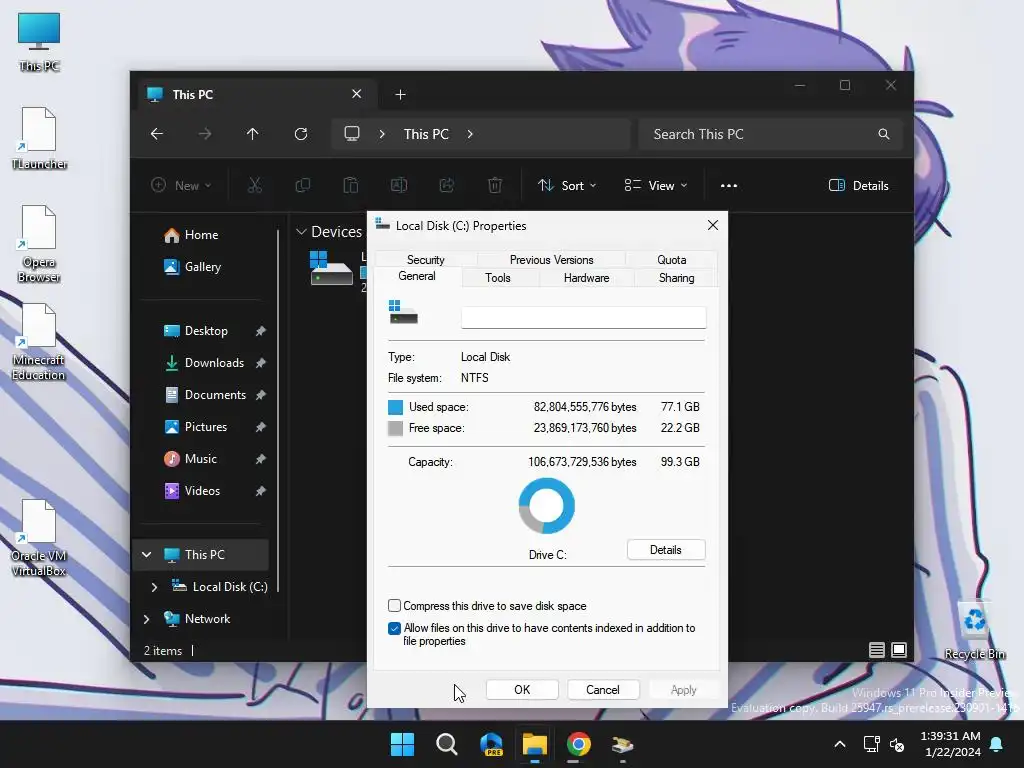1024x768 pixels.
Task: Open the Edge PRE taskbar icon
Action: (x=491, y=744)
